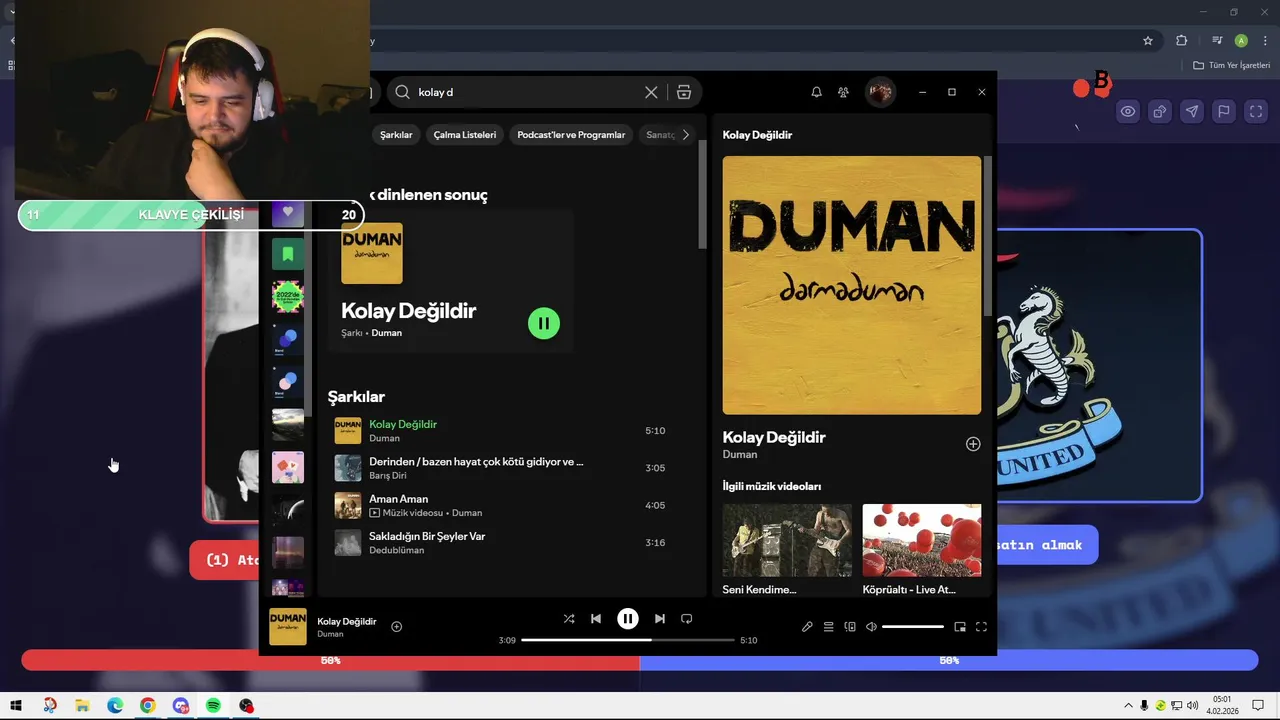Open Spotify notifications bell
This screenshot has width=1280, height=720.
[816, 92]
